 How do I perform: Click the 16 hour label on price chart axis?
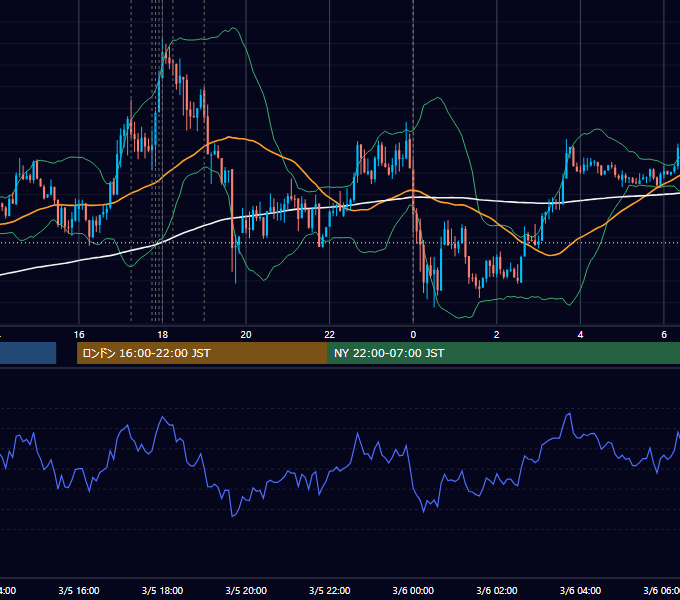79,335
